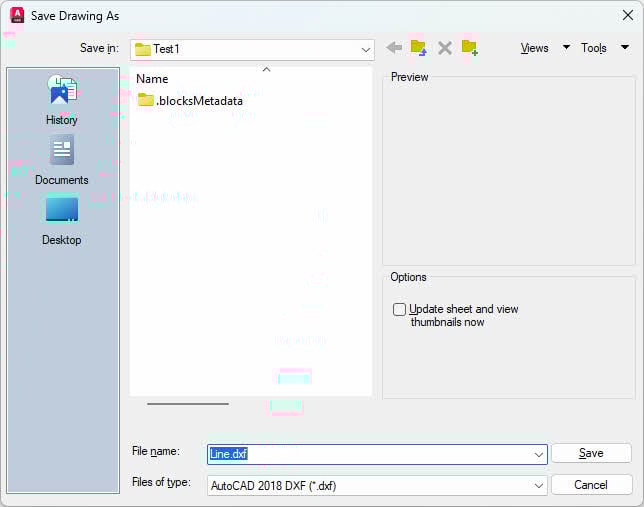644x507 pixels.
Task: Enable Update sheet and view thumbnails now
Action: click(x=399, y=309)
